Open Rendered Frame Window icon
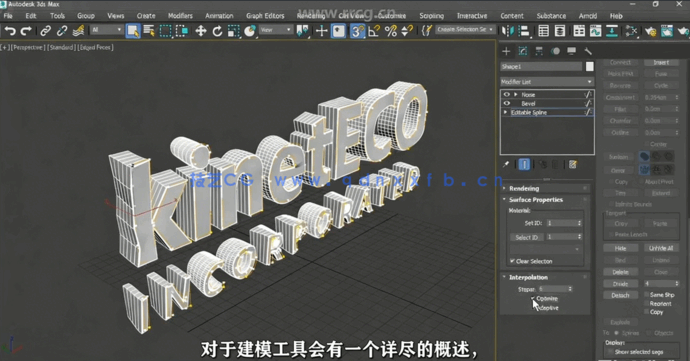This screenshot has height=361, width=690. (x=667, y=31)
